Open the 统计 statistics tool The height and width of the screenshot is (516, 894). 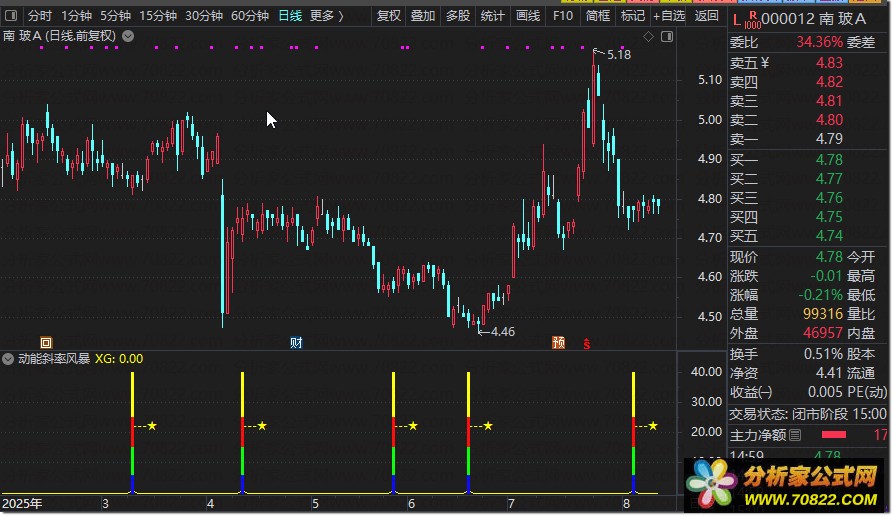(x=492, y=15)
